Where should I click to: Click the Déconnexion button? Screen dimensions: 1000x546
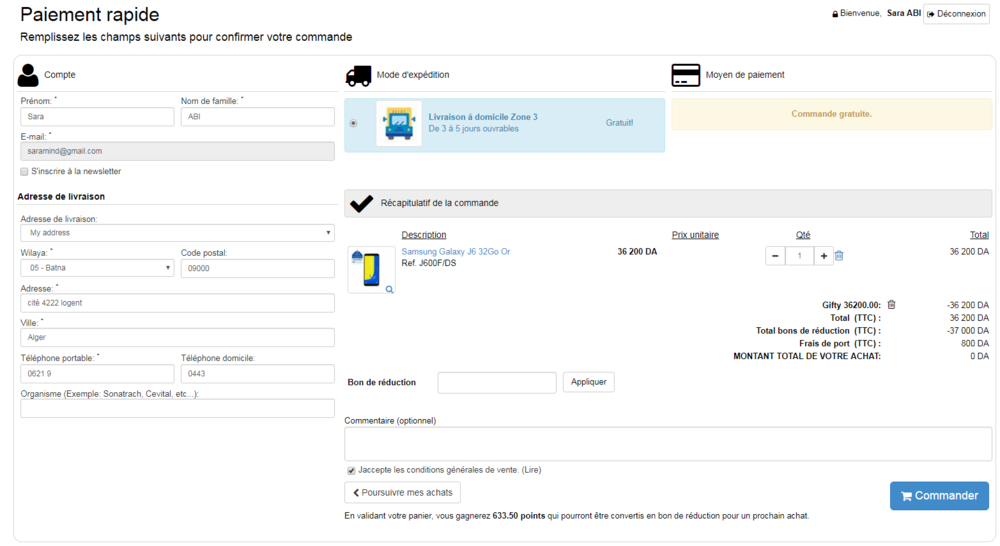pyautogui.click(x=956, y=14)
